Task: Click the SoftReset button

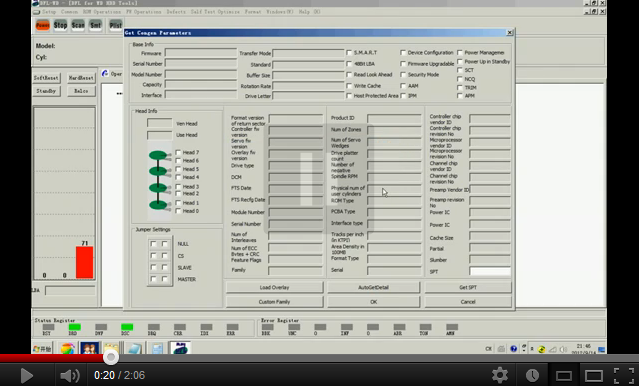Action: [x=46, y=78]
